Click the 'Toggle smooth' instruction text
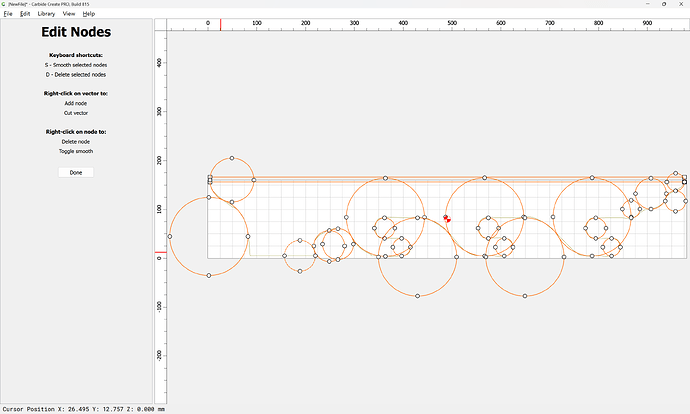 click(76, 150)
